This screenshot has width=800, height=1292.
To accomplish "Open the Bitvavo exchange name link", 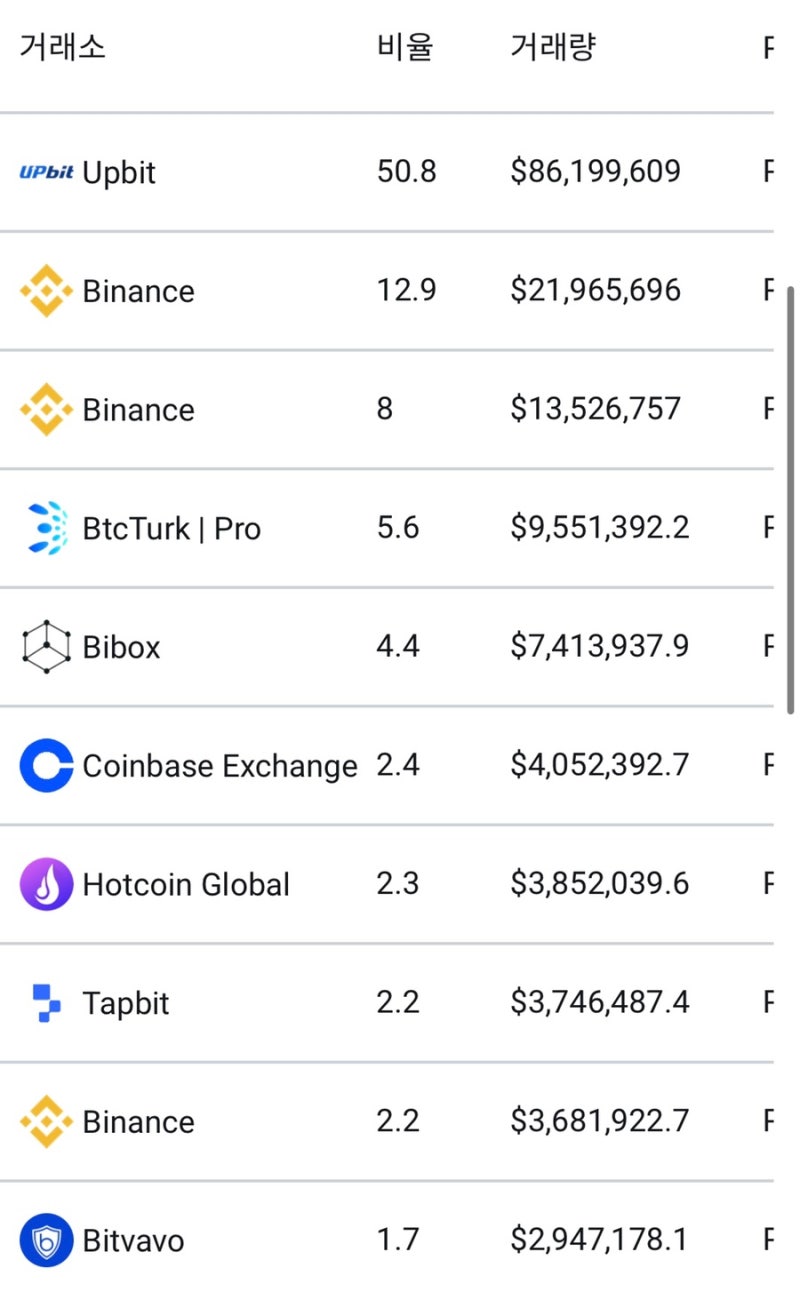I will pos(133,1241).
